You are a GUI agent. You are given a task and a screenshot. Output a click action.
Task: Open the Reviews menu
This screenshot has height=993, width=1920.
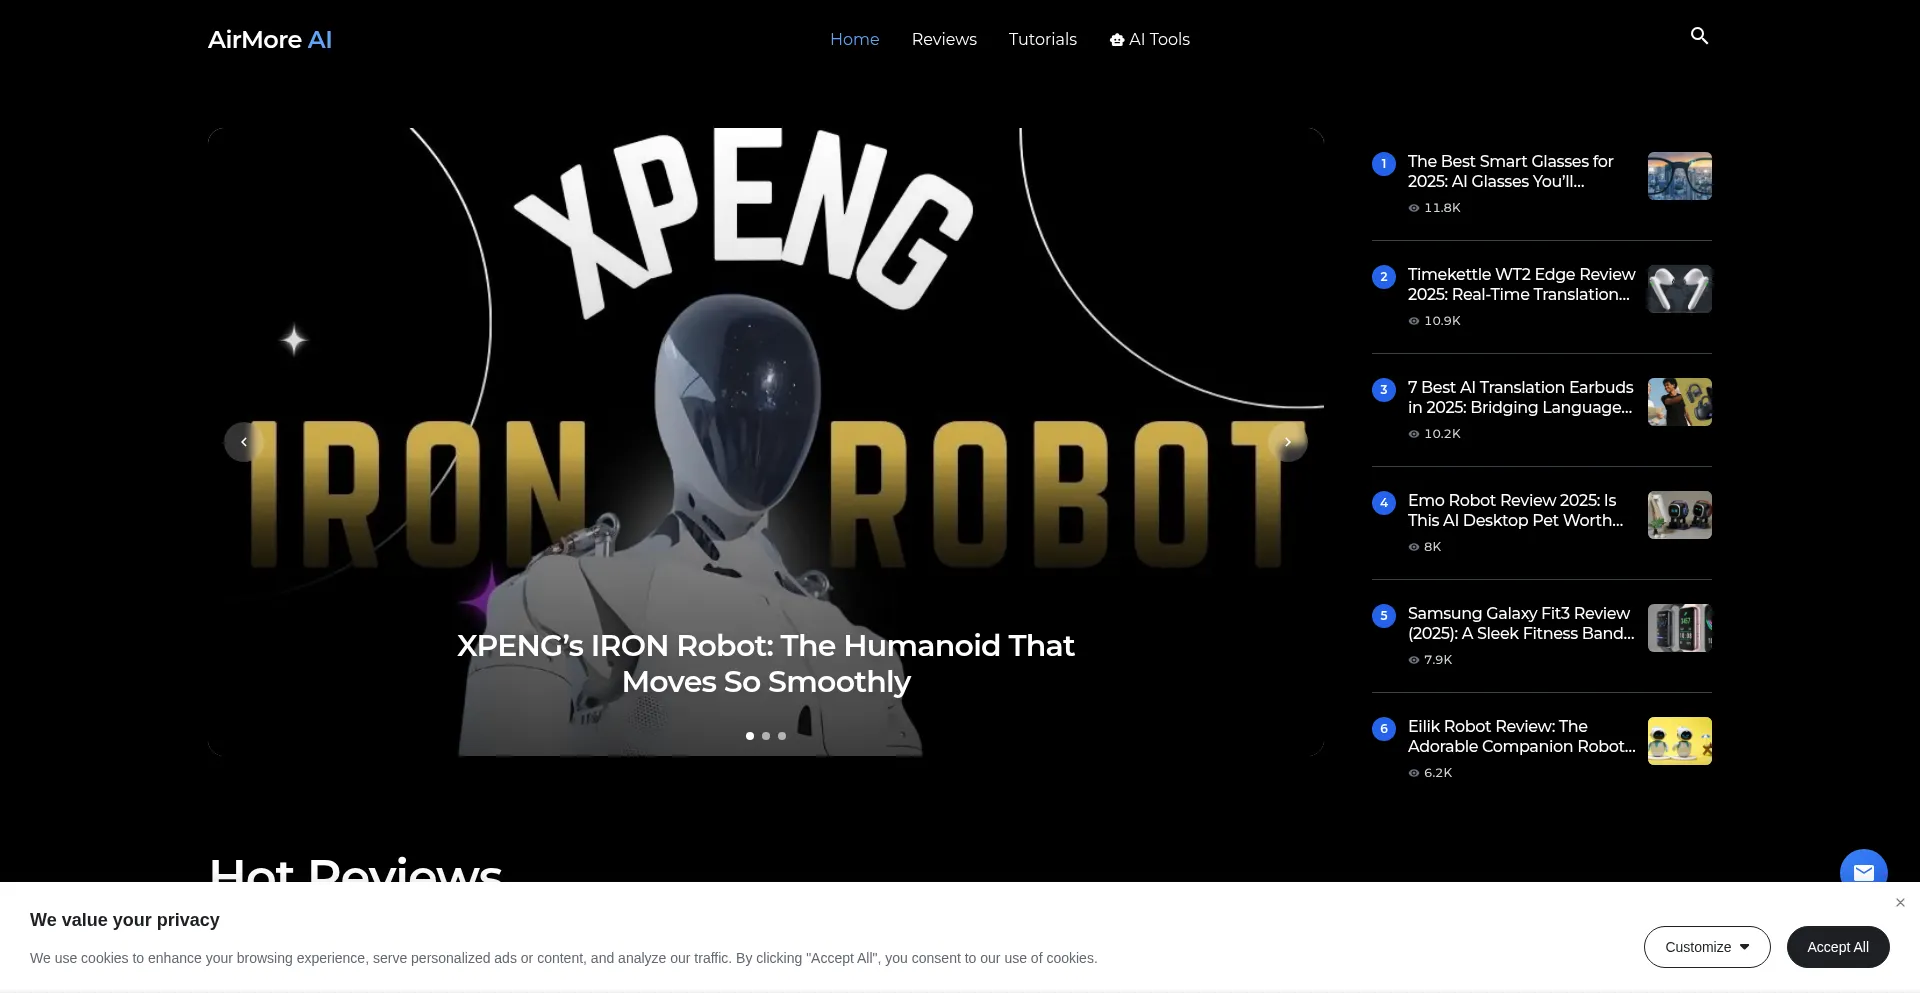944,39
